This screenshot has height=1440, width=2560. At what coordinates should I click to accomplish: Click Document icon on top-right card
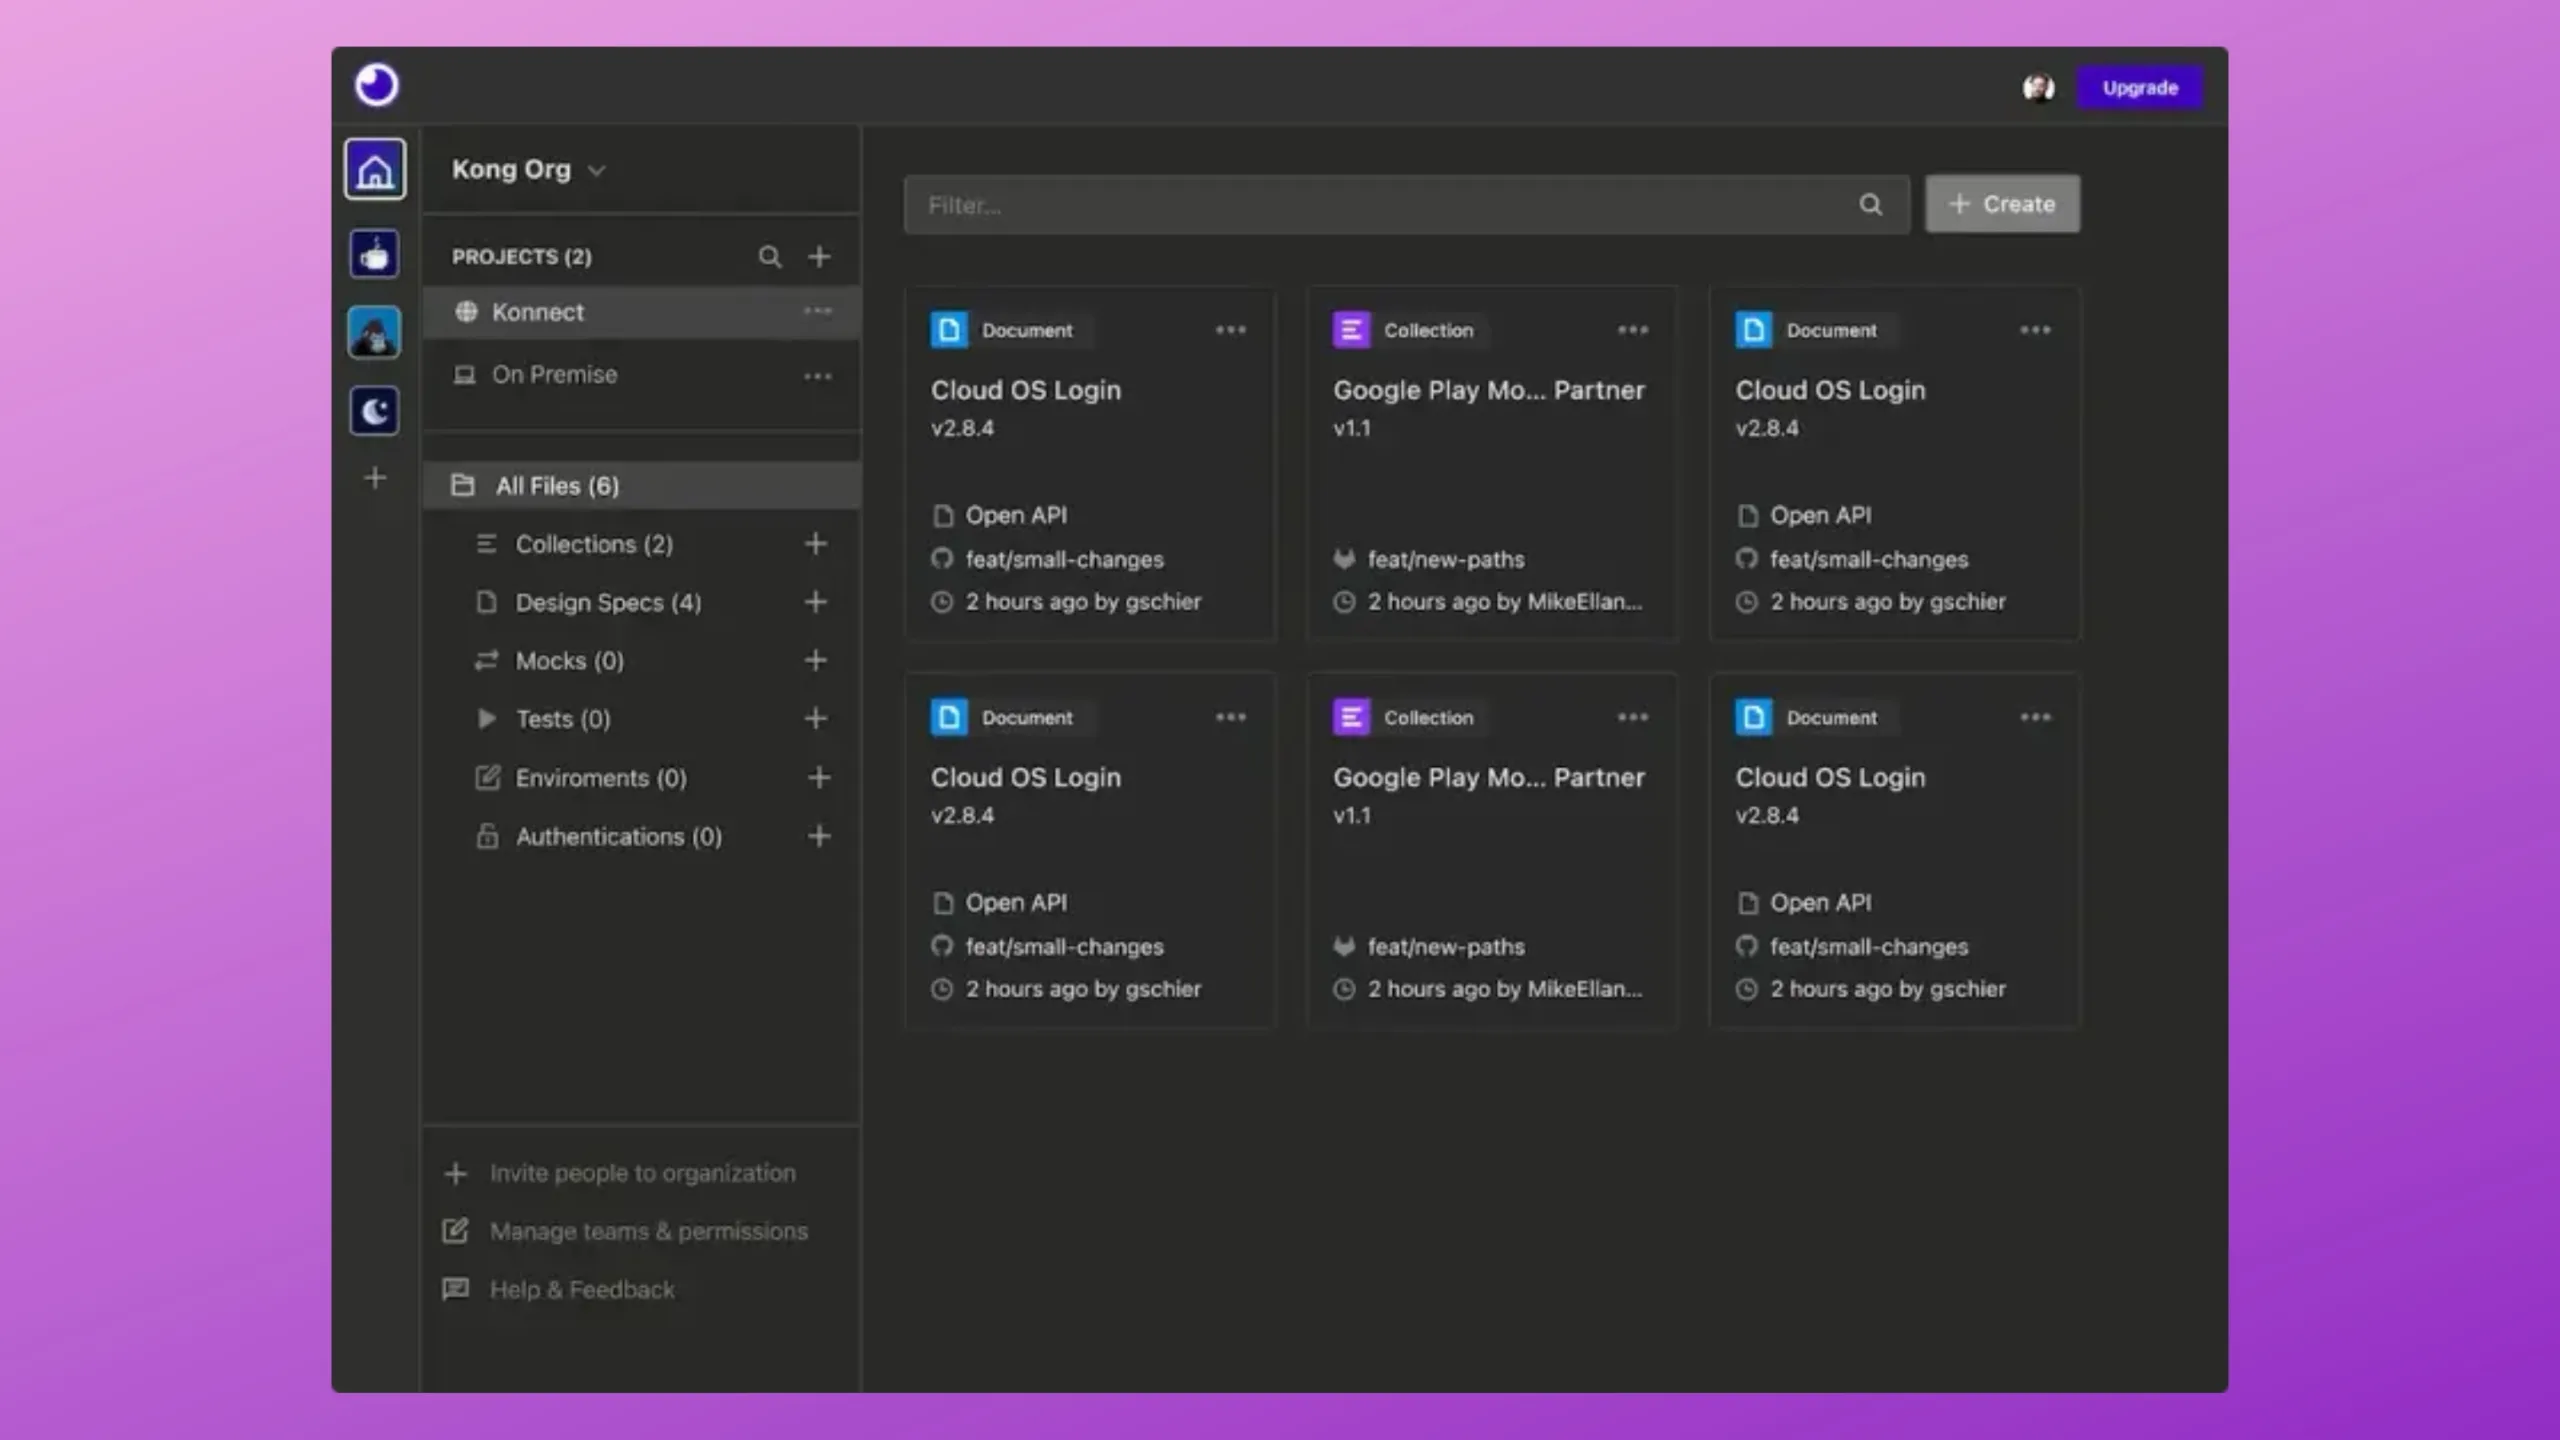pyautogui.click(x=1754, y=330)
